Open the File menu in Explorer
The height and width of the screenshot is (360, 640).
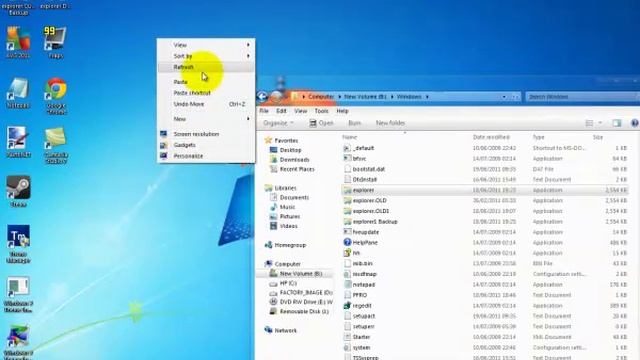pyautogui.click(x=264, y=111)
